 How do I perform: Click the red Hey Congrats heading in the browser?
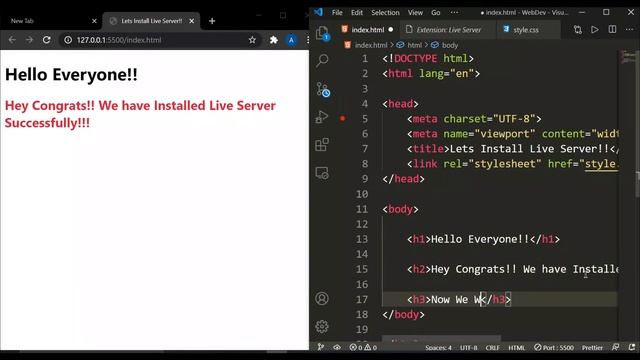[140, 114]
